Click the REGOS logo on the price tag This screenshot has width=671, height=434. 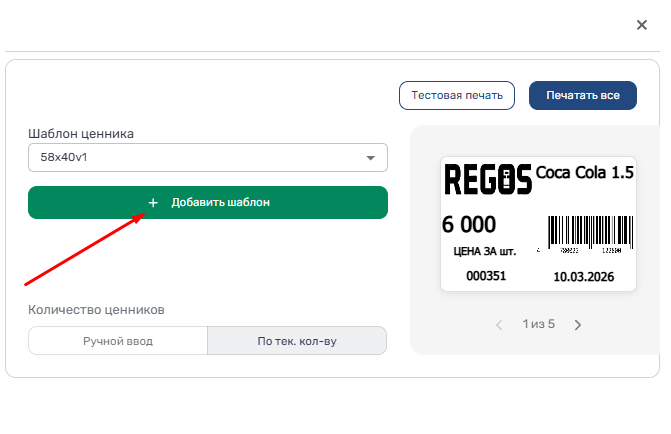pos(485,180)
